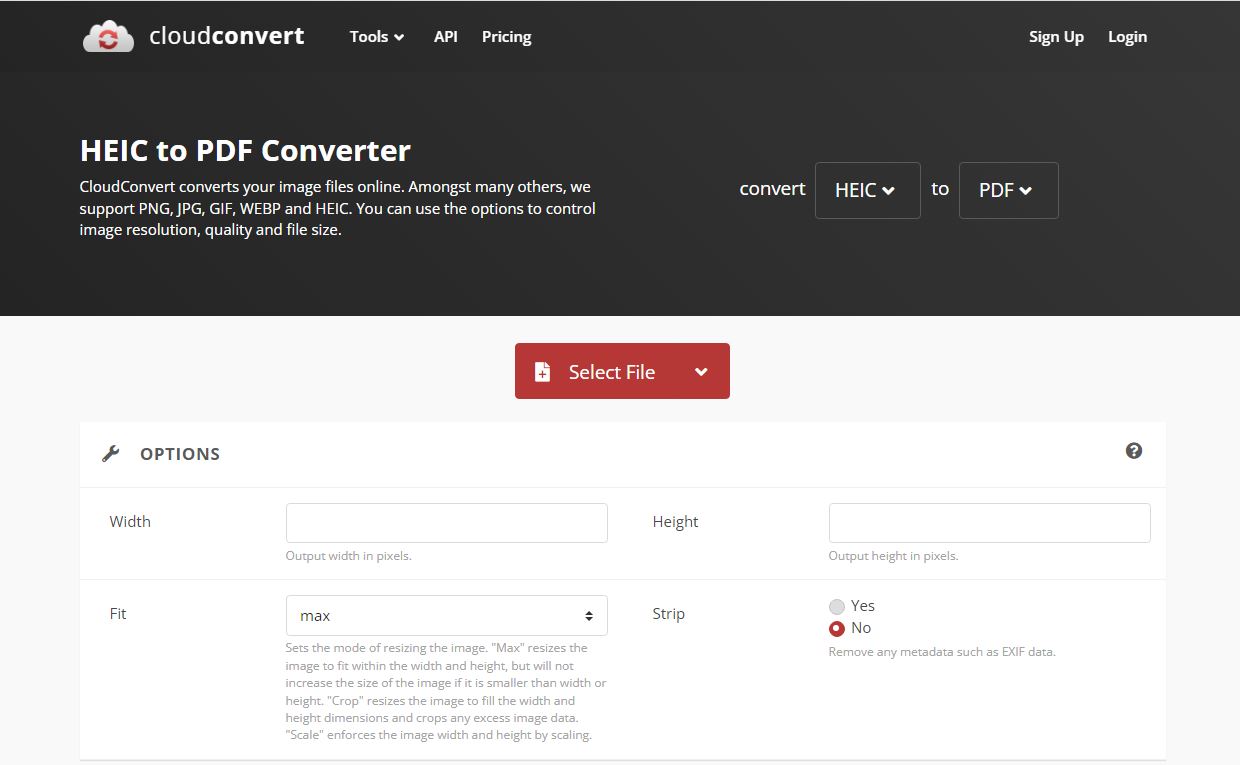Click the CloudConvert cloud logo icon

pyautogui.click(x=108, y=37)
